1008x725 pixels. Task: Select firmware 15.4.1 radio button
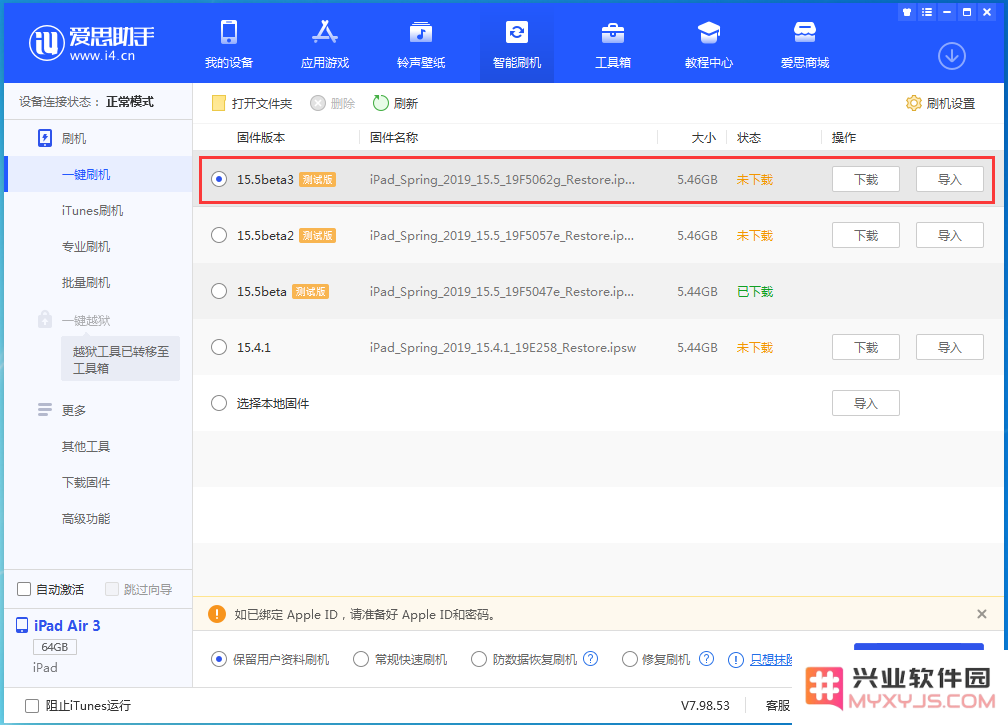point(219,347)
